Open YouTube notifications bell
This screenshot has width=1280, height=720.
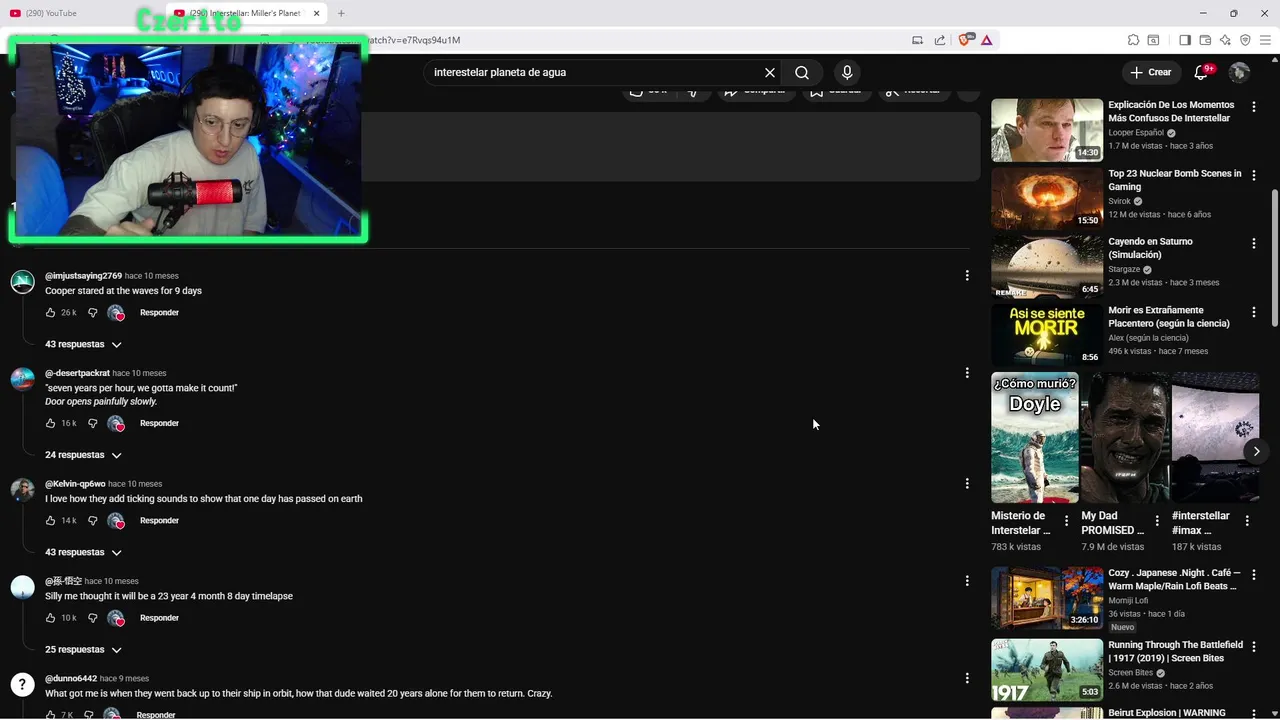point(1202,73)
